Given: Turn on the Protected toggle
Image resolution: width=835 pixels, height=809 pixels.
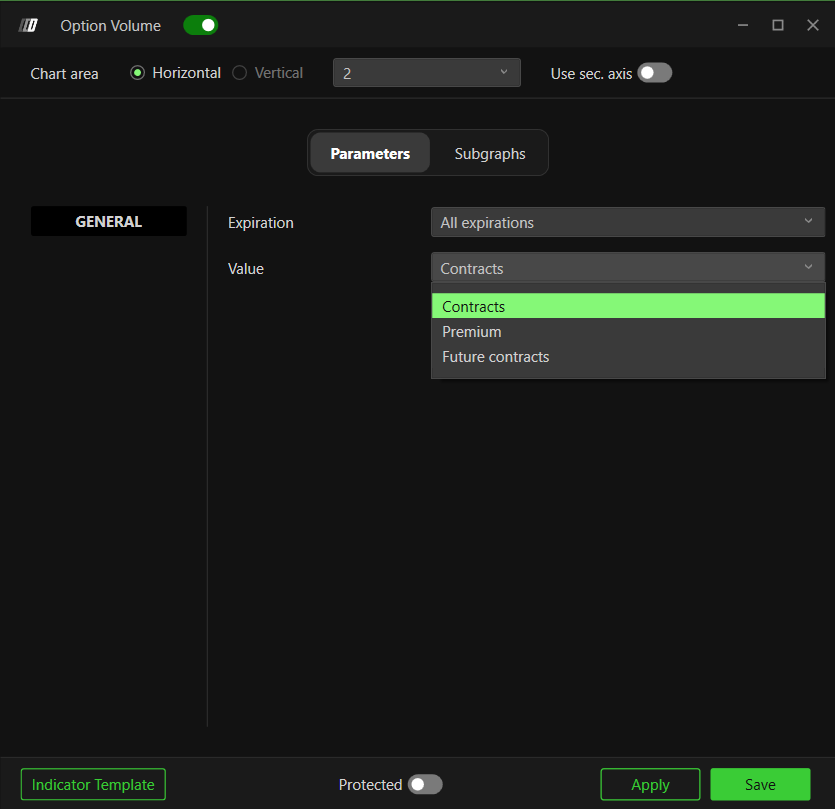Looking at the screenshot, I should point(425,784).
